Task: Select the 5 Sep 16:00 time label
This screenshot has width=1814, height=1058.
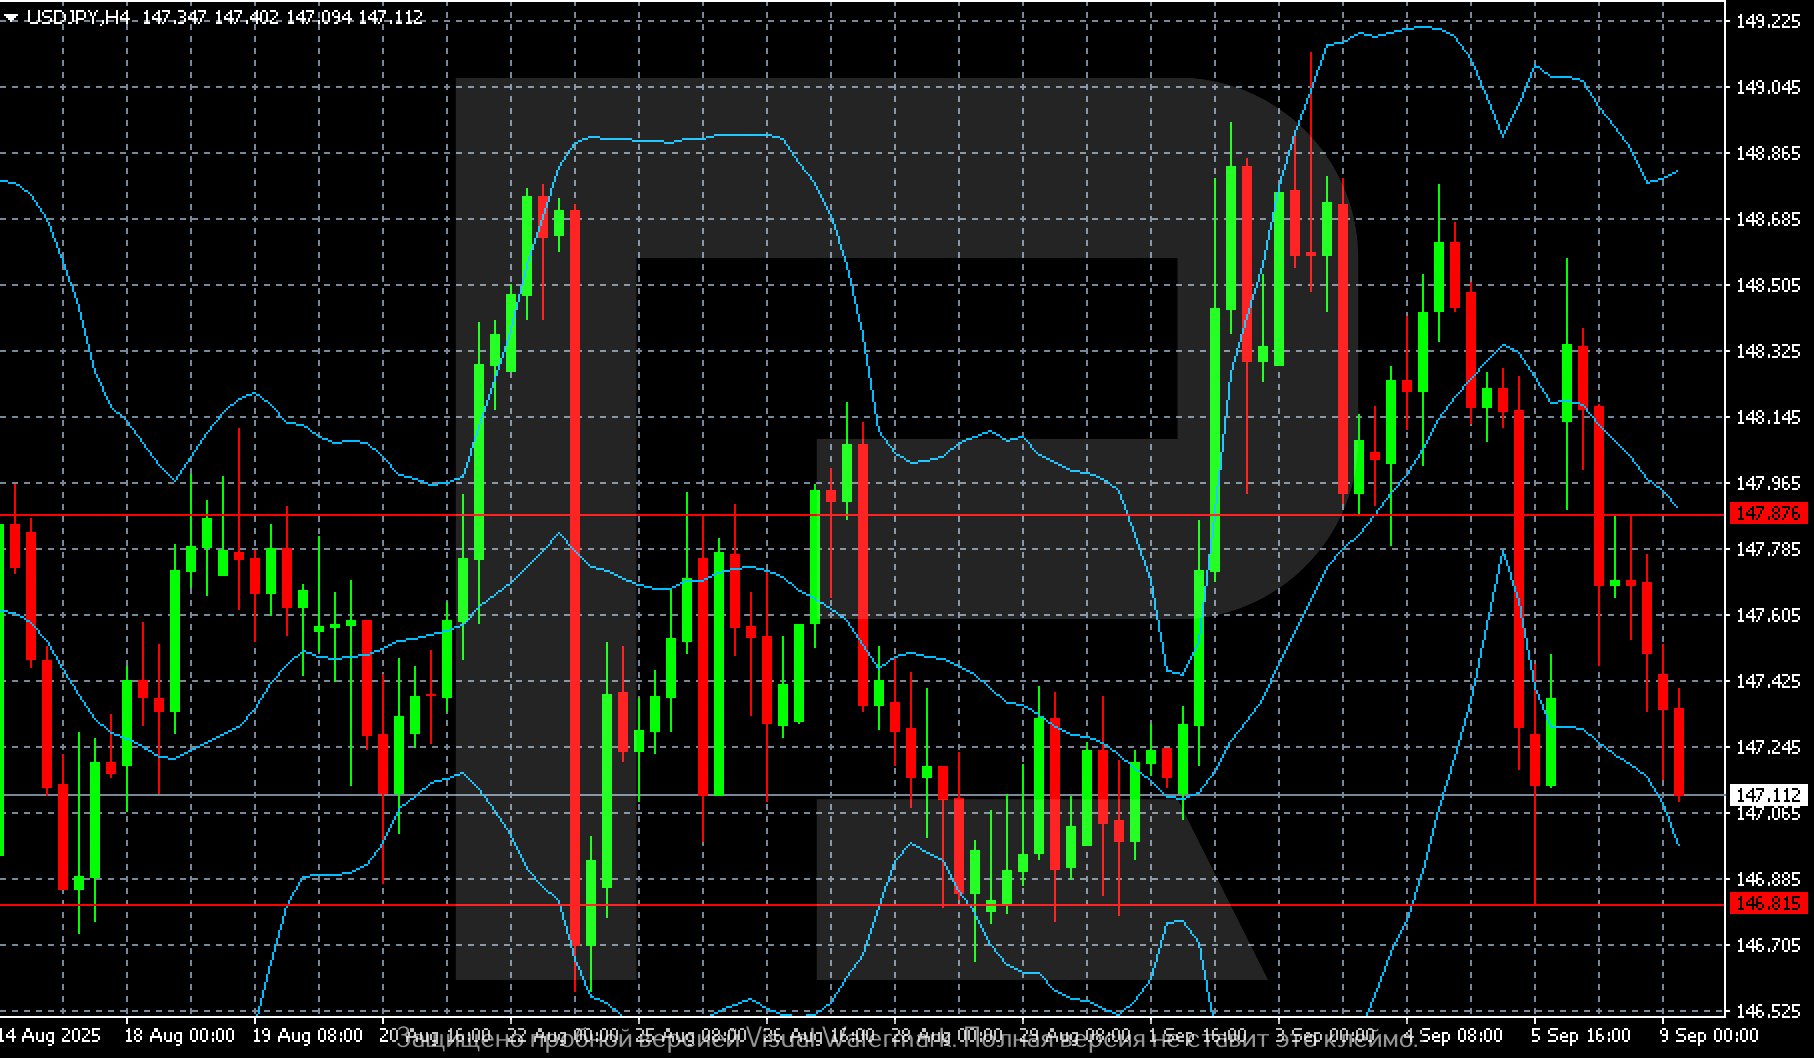Action: pyautogui.click(x=1581, y=1035)
